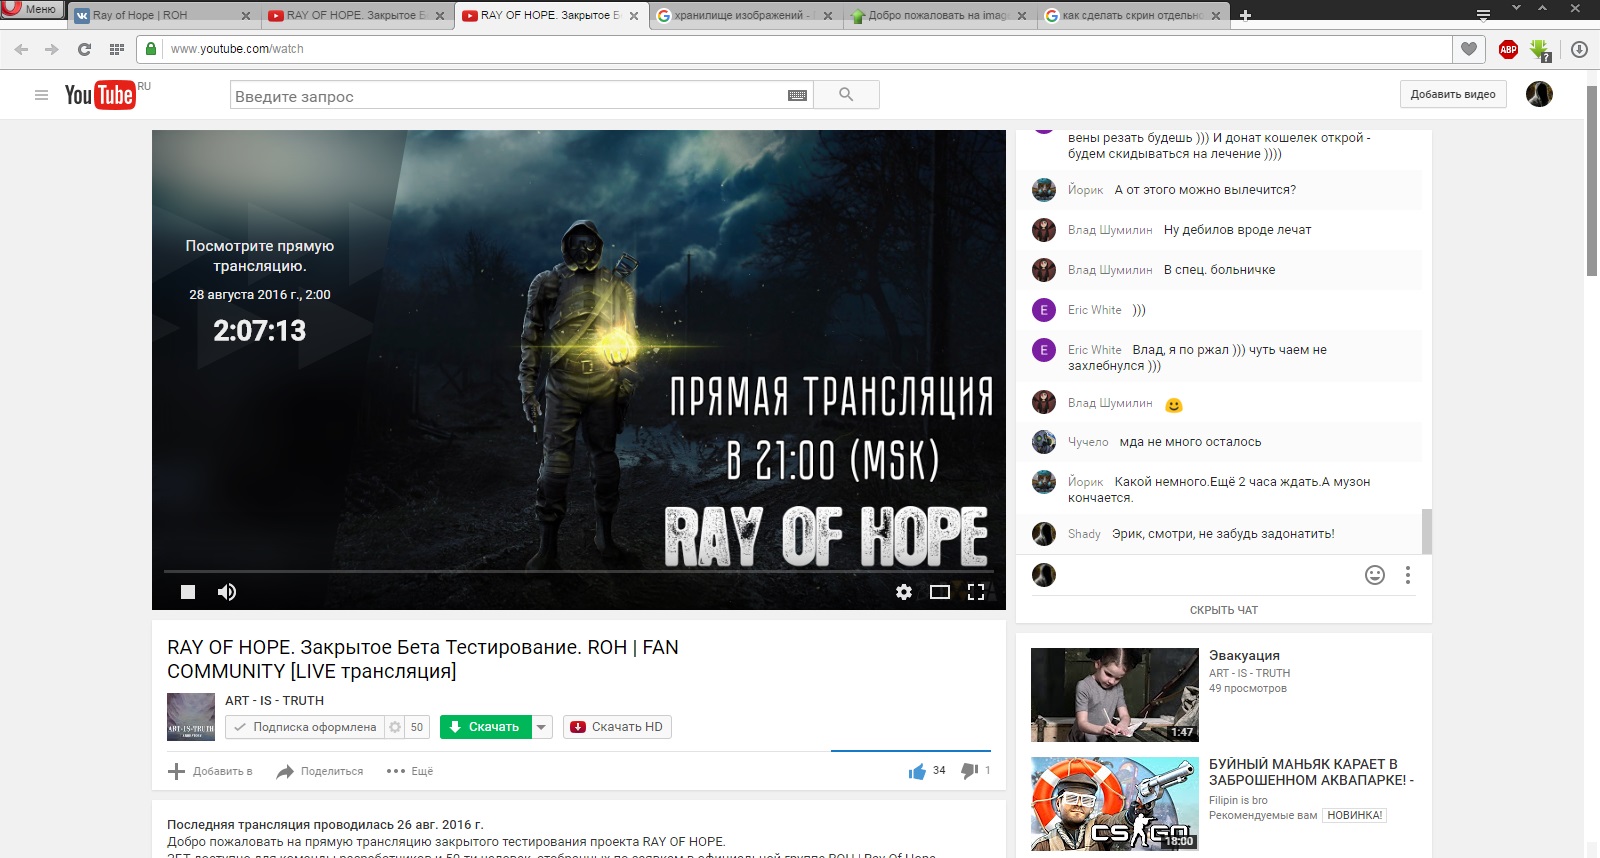
Task: Click the НОВИНКА! badge
Action: point(1355,815)
